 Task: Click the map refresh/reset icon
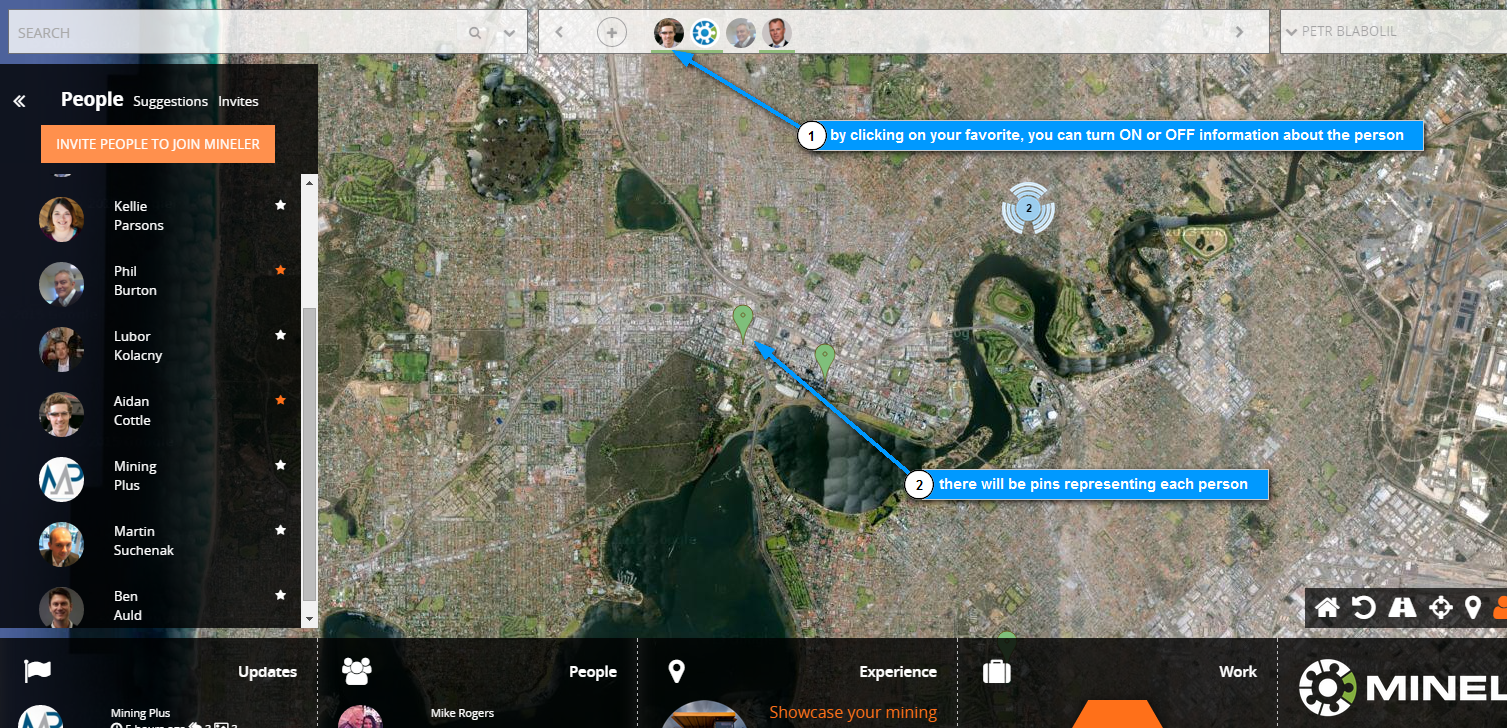pyautogui.click(x=1363, y=607)
